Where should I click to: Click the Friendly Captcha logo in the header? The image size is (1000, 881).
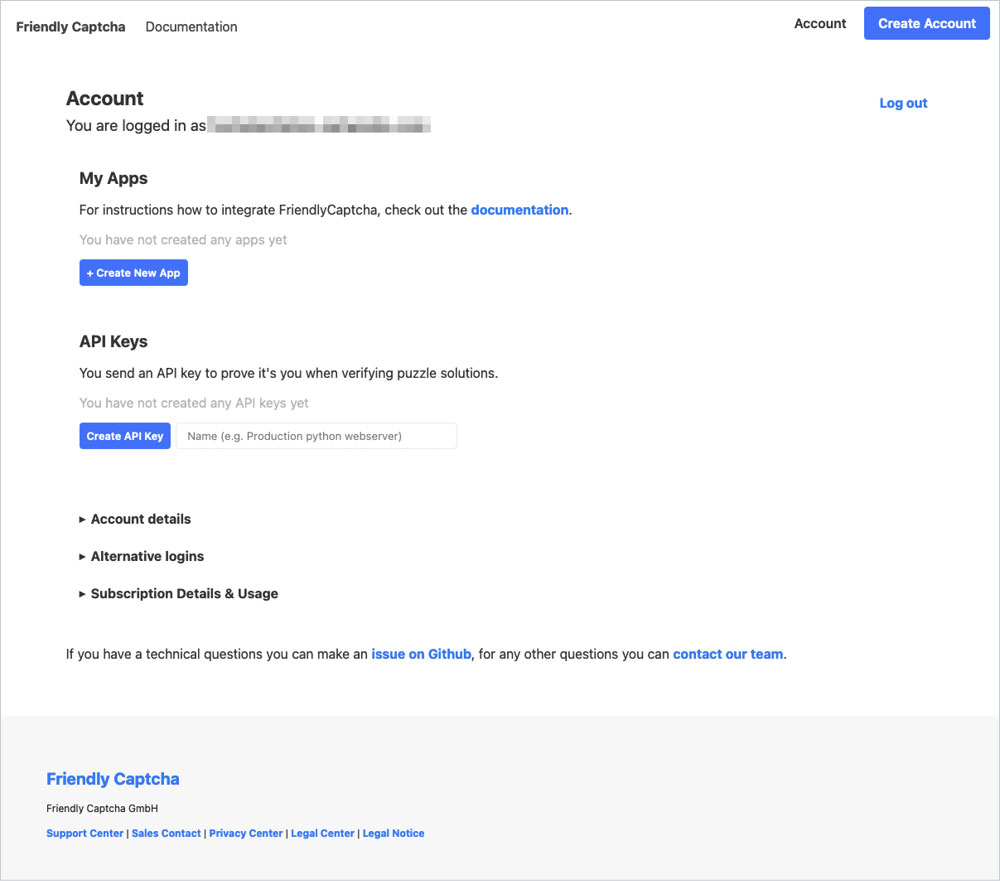(70, 27)
